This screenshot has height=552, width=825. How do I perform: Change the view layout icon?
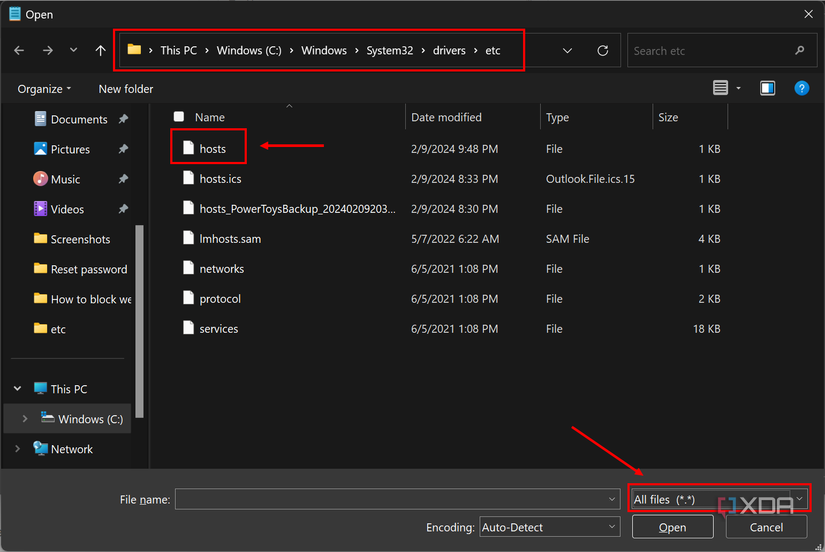pos(720,88)
